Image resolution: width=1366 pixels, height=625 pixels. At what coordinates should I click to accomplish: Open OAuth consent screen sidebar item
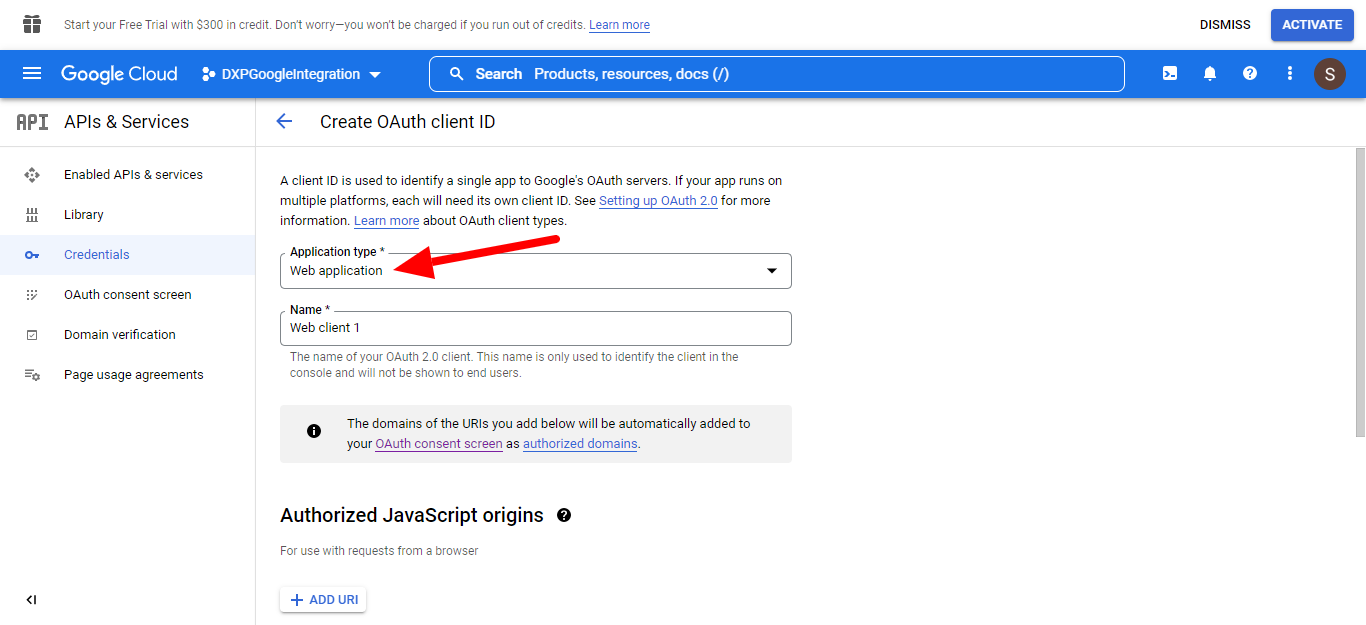coord(127,294)
